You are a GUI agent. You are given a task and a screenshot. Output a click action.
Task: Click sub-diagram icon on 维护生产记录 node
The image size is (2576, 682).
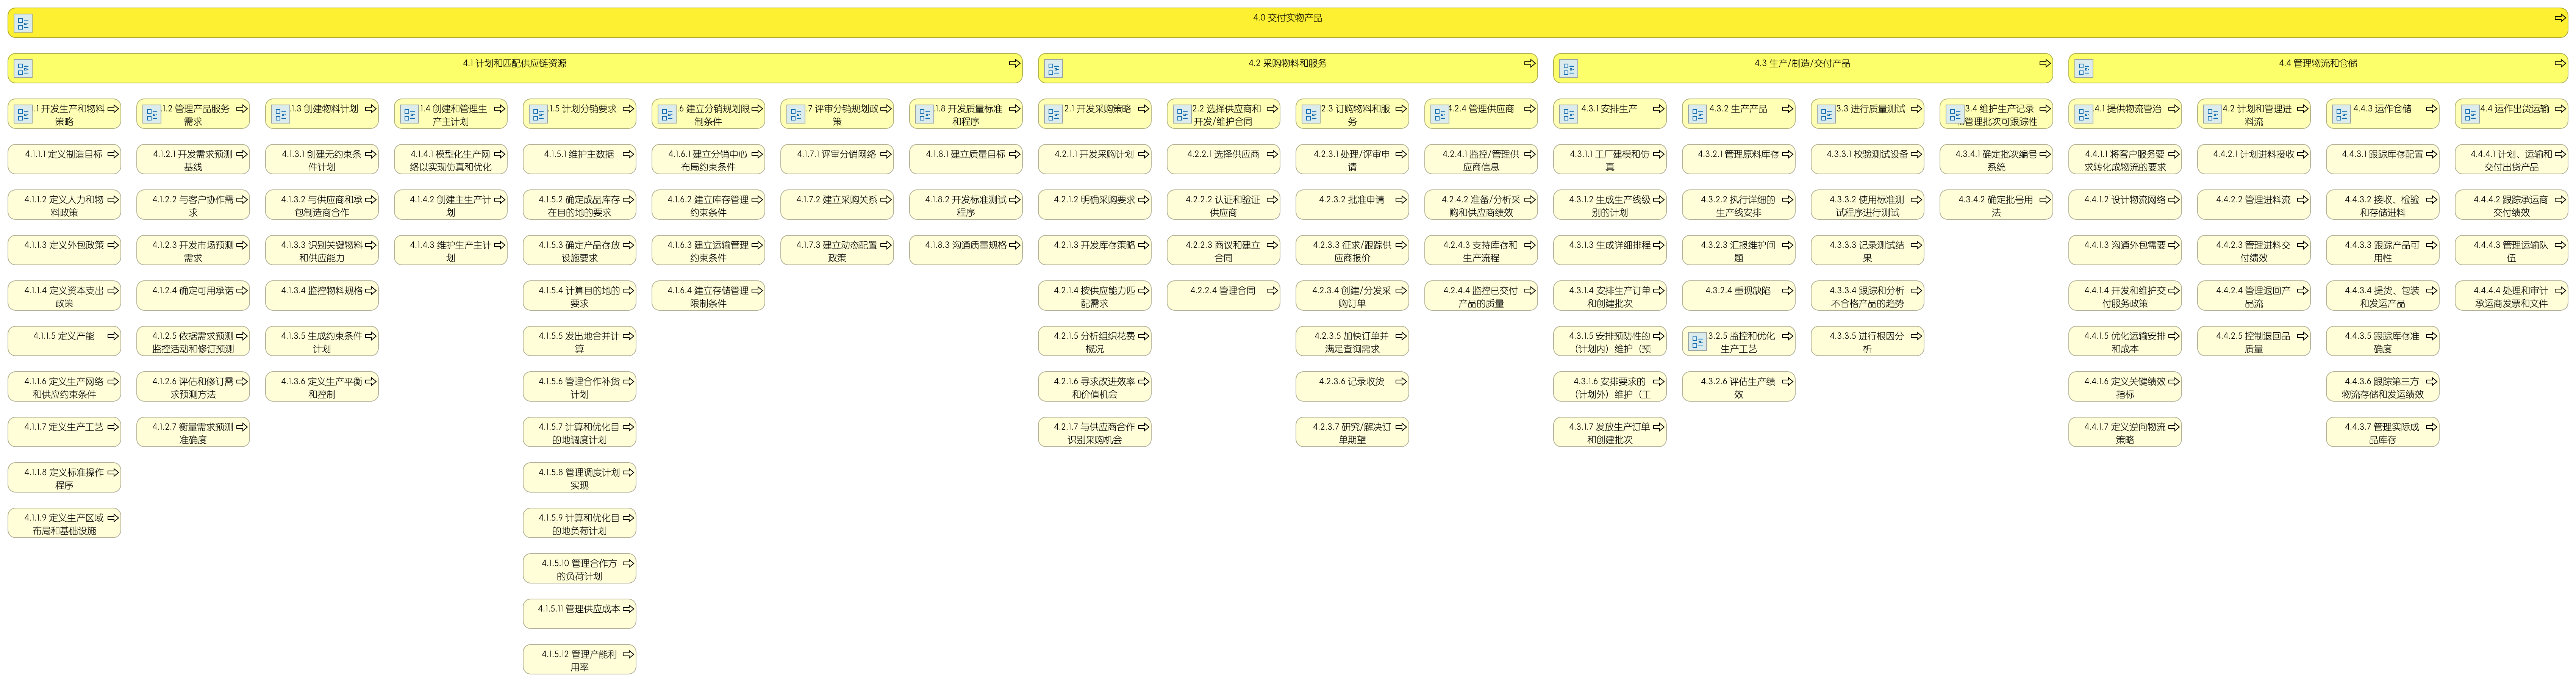[x=1955, y=114]
